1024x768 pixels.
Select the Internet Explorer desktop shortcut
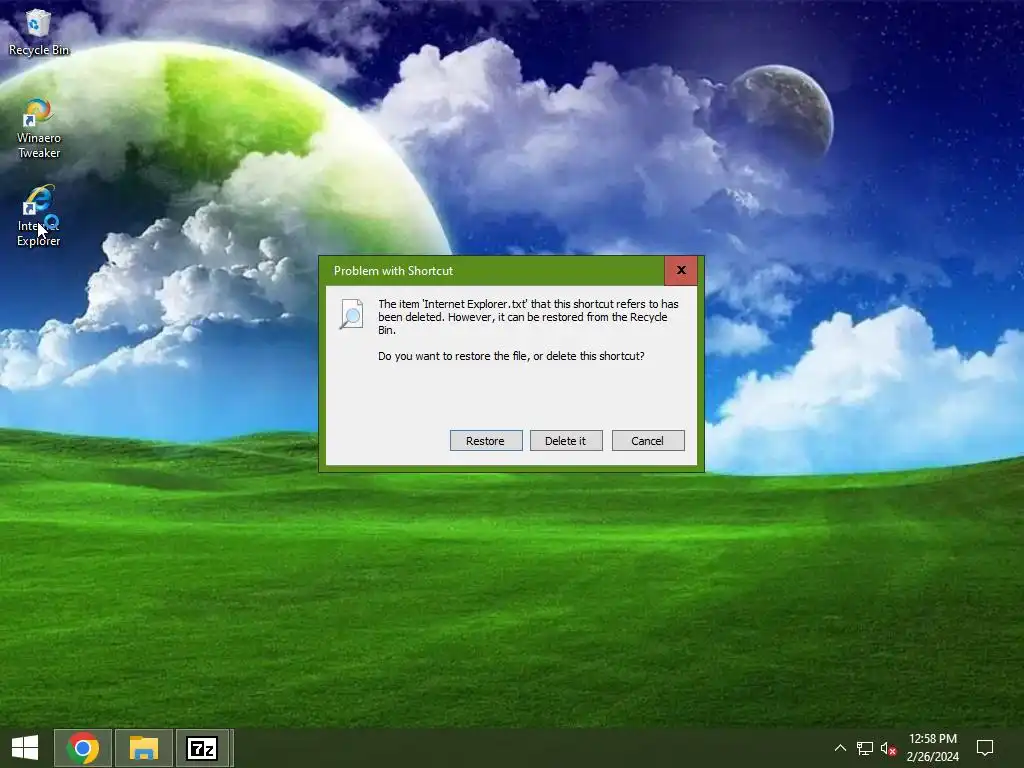pos(39,216)
